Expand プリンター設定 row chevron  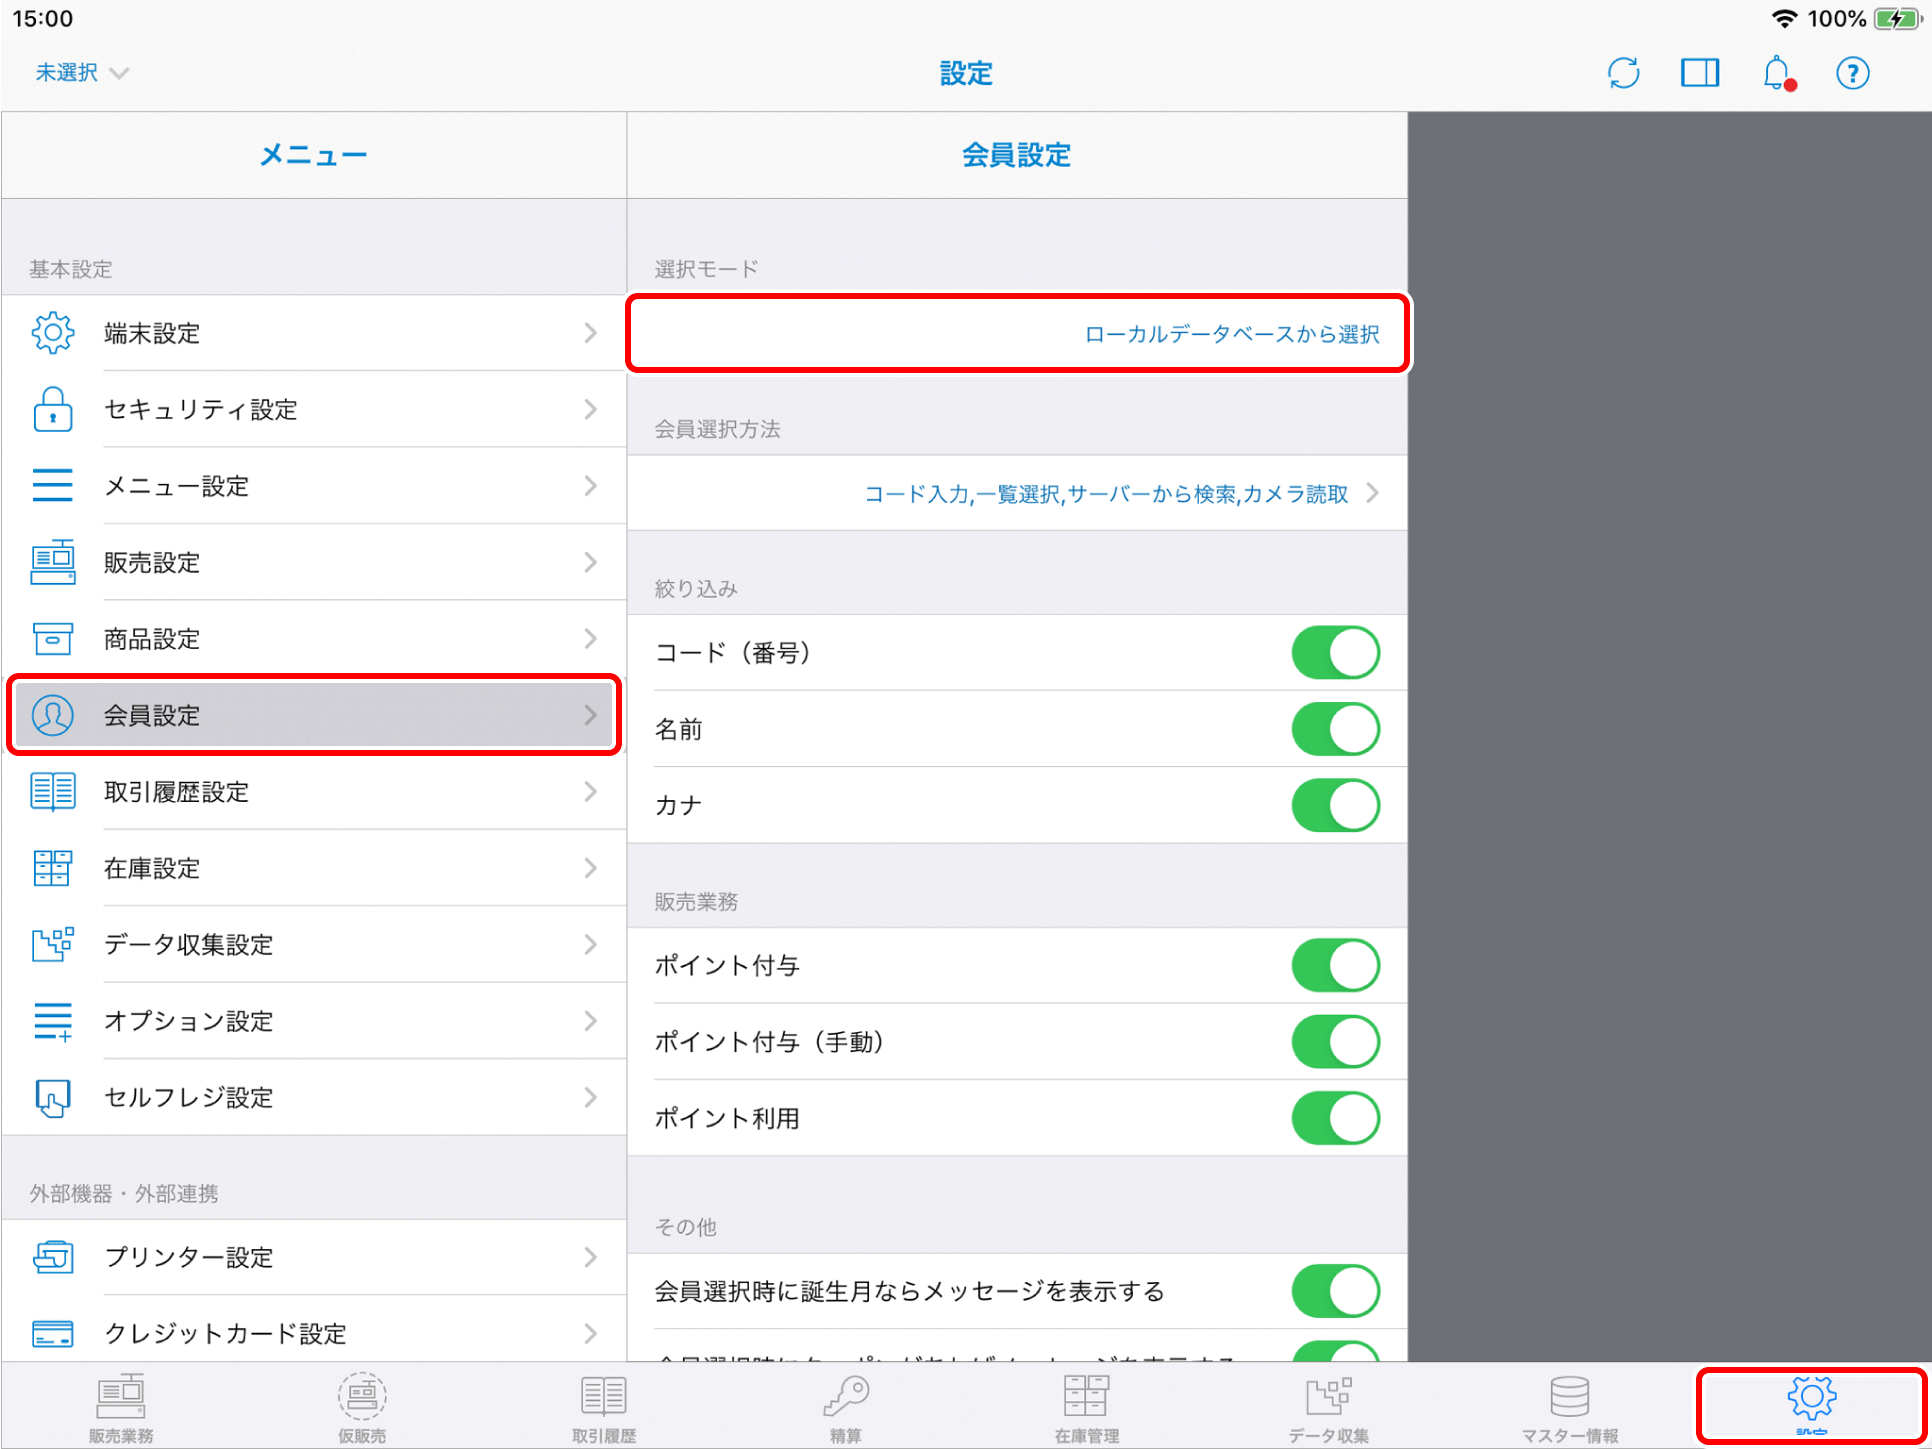[x=591, y=1257]
